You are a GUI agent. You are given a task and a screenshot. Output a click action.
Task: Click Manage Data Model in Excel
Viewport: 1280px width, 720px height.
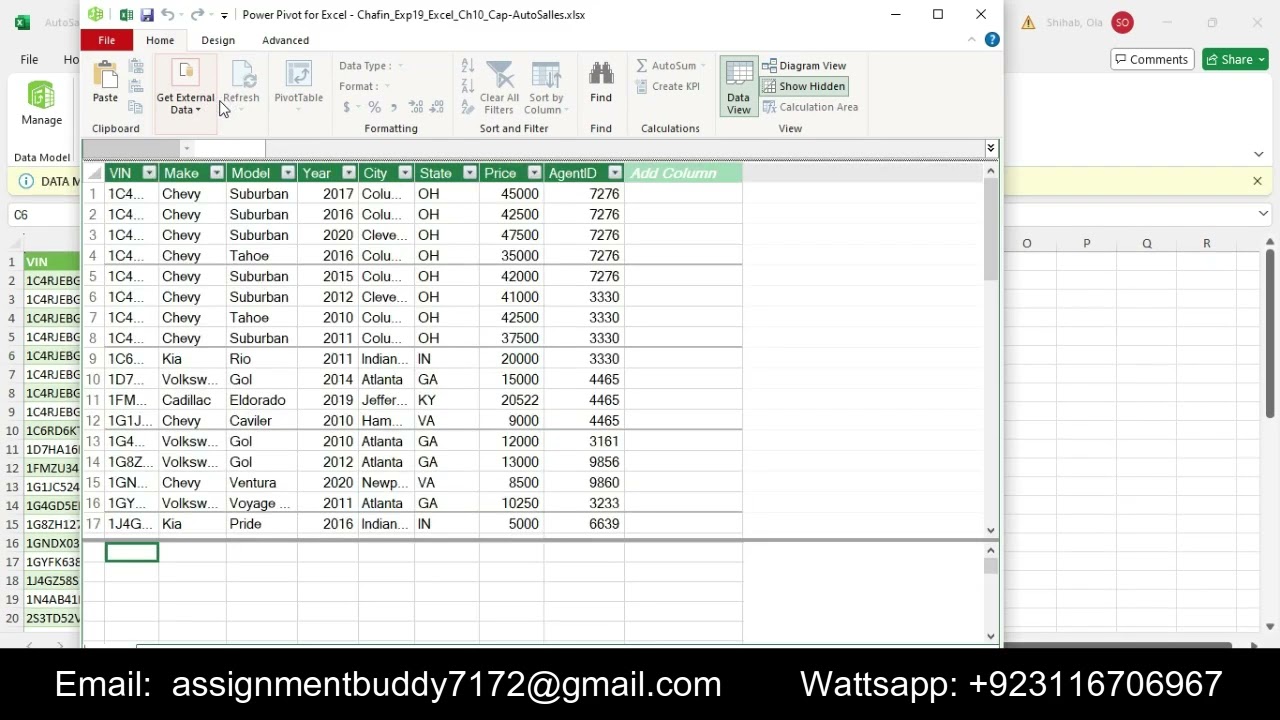coord(41,104)
